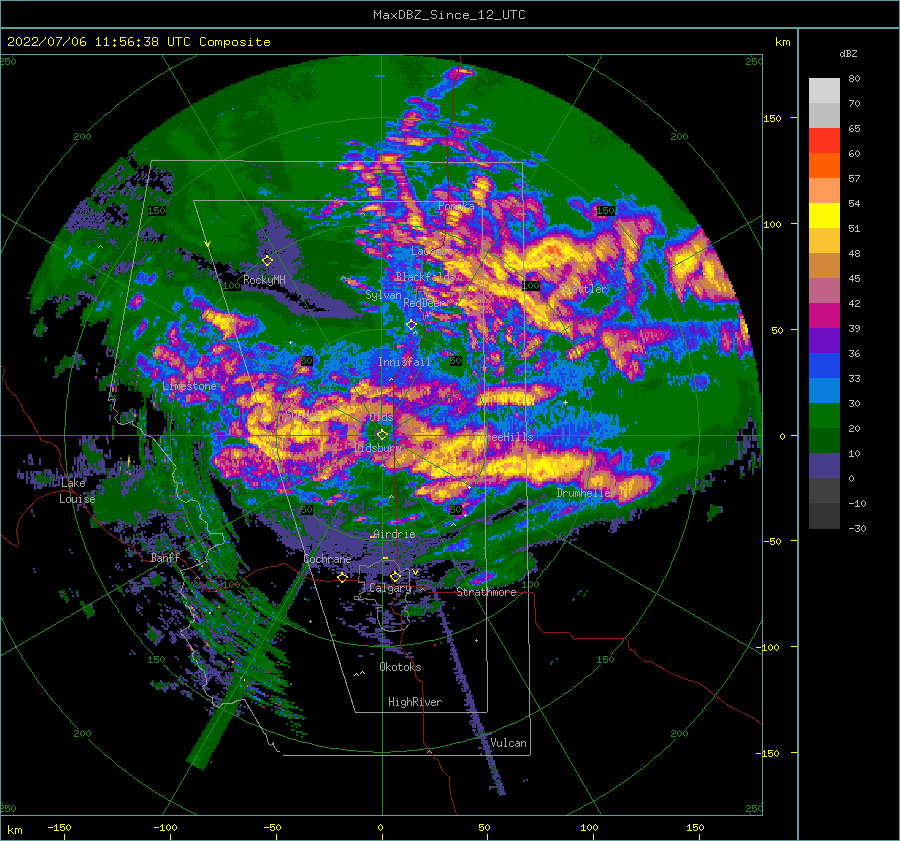Click the Cochrane city label
900x841 pixels.
(x=327, y=559)
